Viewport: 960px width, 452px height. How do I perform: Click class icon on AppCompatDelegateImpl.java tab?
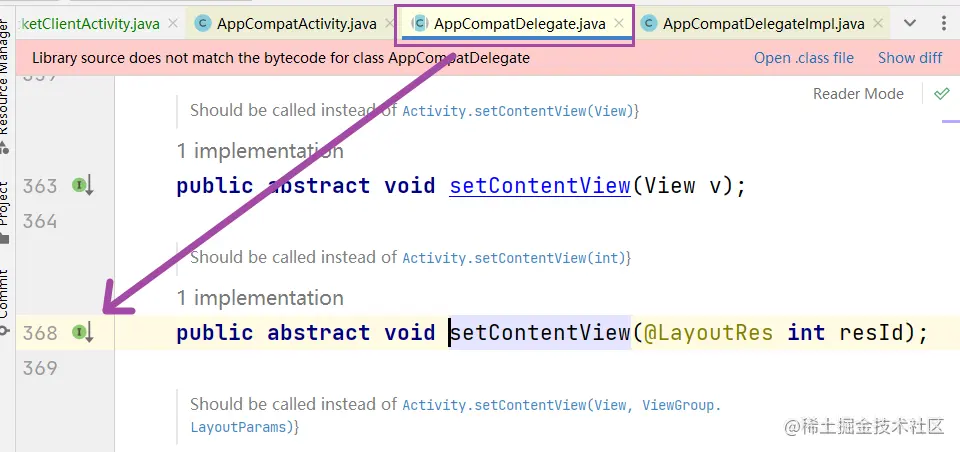coord(649,23)
